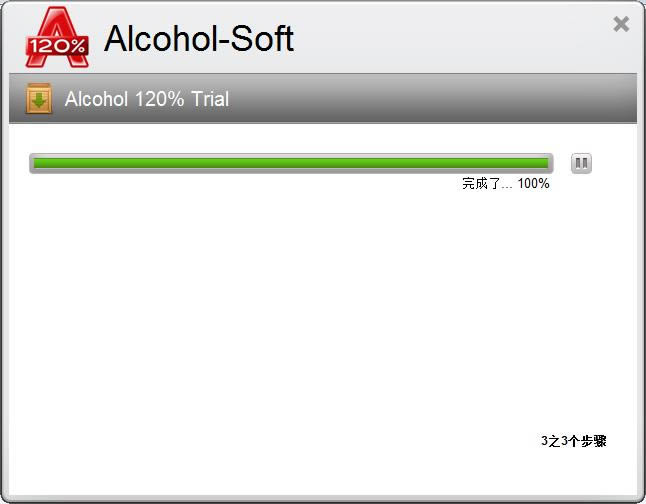Click the word Trial in the gray header
This screenshot has height=504, width=646.
[x=210, y=99]
